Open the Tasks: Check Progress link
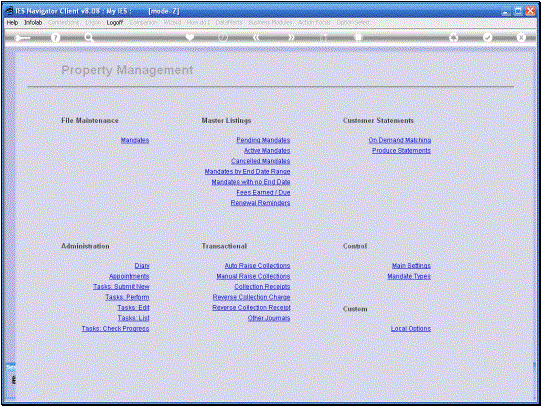 tap(116, 328)
